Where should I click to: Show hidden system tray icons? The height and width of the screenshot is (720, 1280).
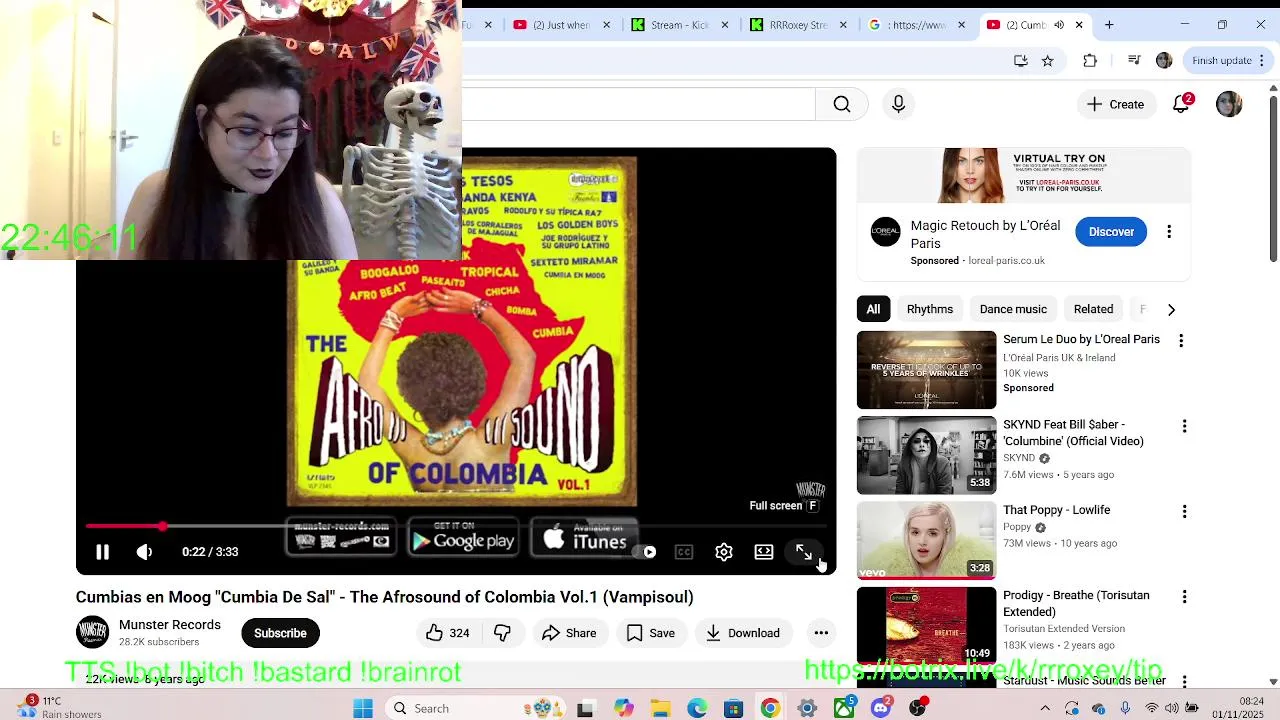pyautogui.click(x=1045, y=709)
